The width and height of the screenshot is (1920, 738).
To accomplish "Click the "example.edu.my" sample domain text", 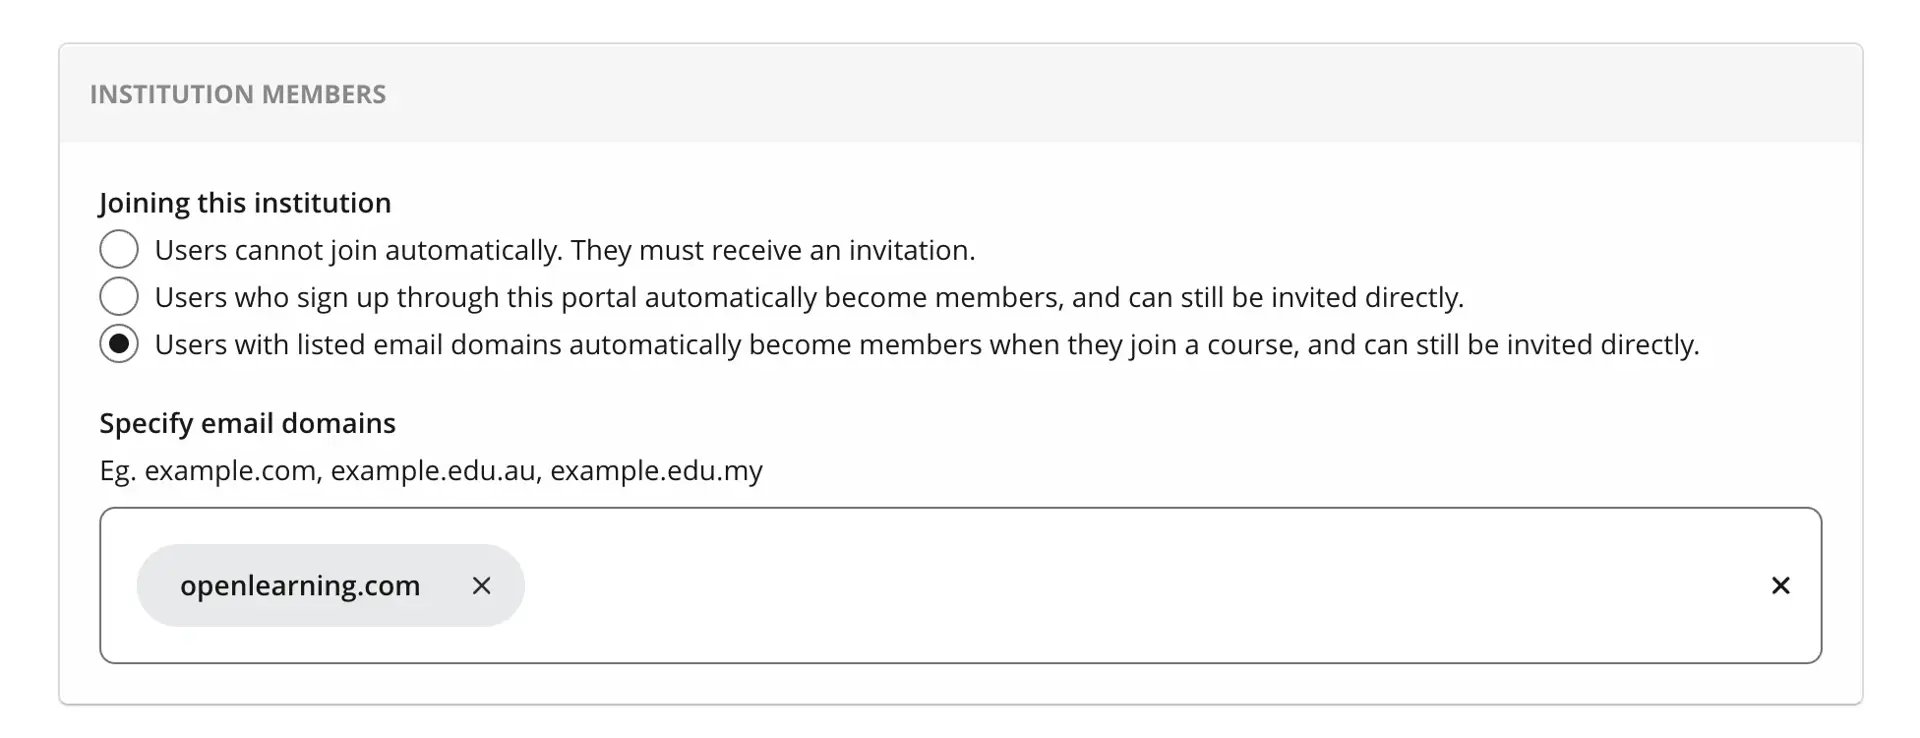I will (656, 470).
